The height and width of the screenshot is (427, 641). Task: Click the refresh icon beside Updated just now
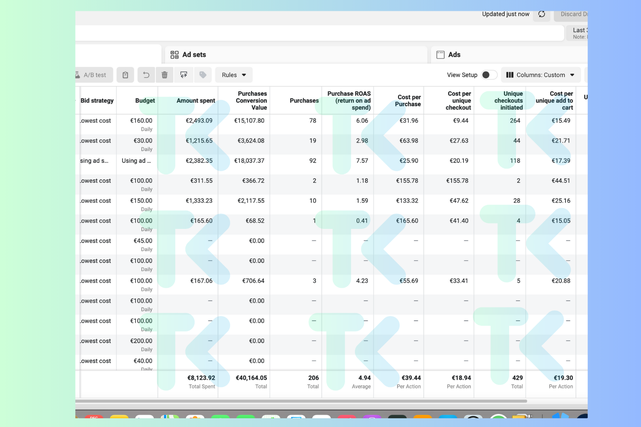pos(542,15)
